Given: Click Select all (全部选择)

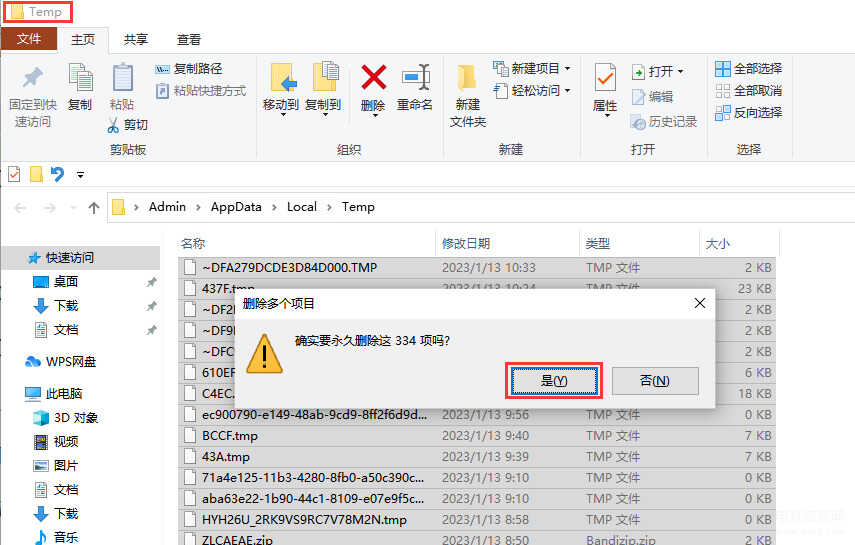Looking at the screenshot, I should click(749, 69).
